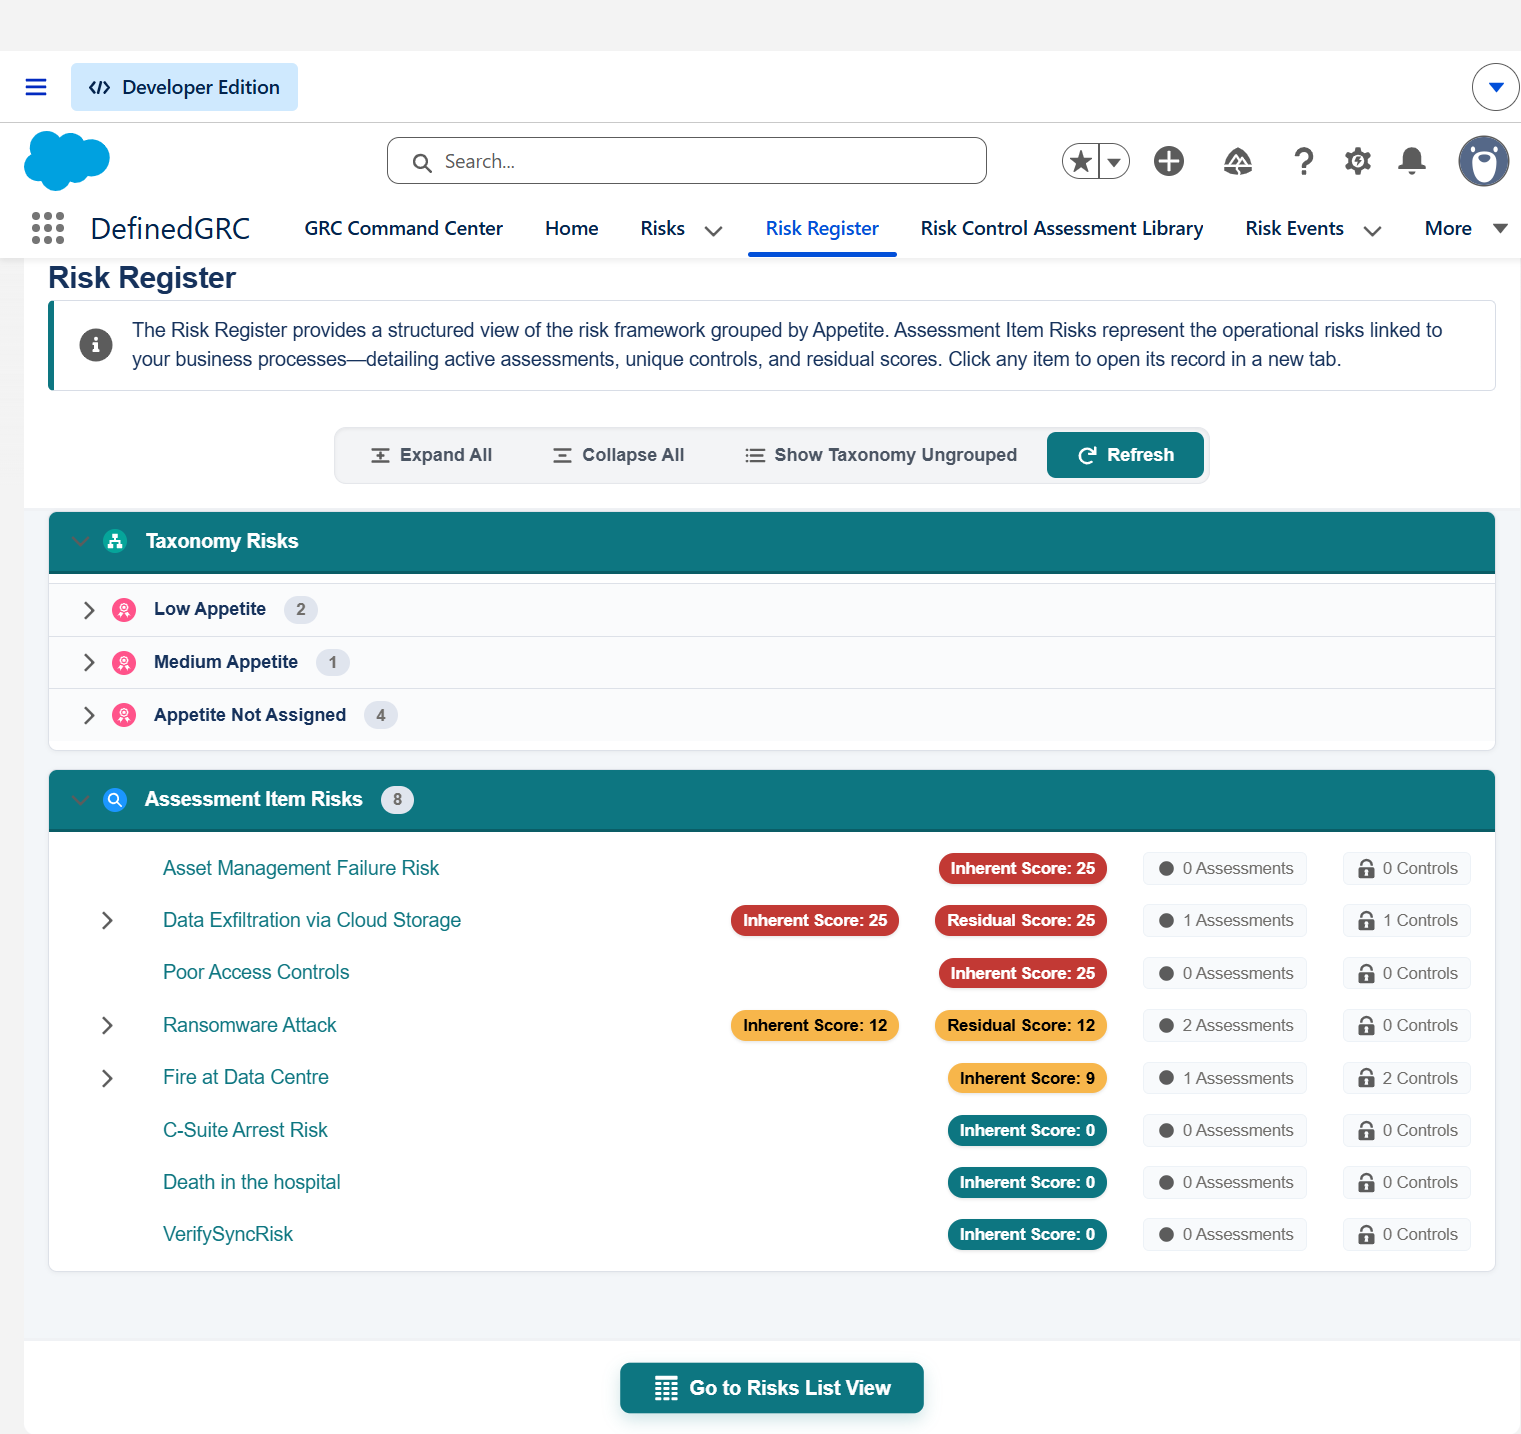The width and height of the screenshot is (1521, 1434).
Task: Open the Risks tab
Action: pyautogui.click(x=662, y=228)
